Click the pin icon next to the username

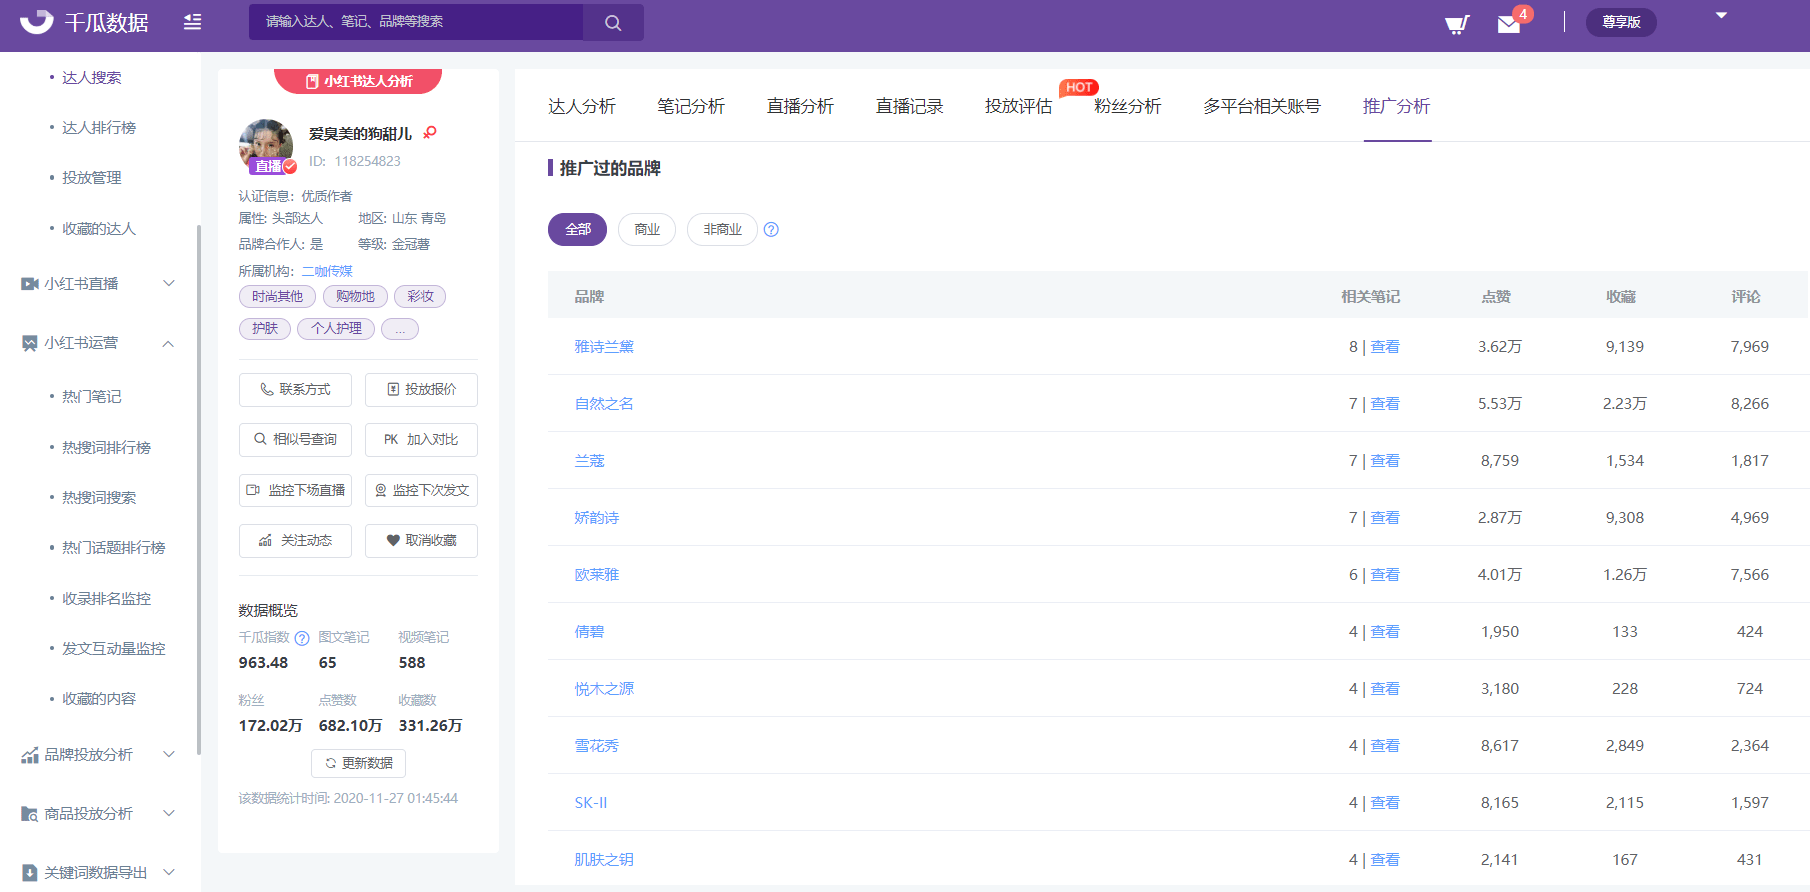[430, 132]
